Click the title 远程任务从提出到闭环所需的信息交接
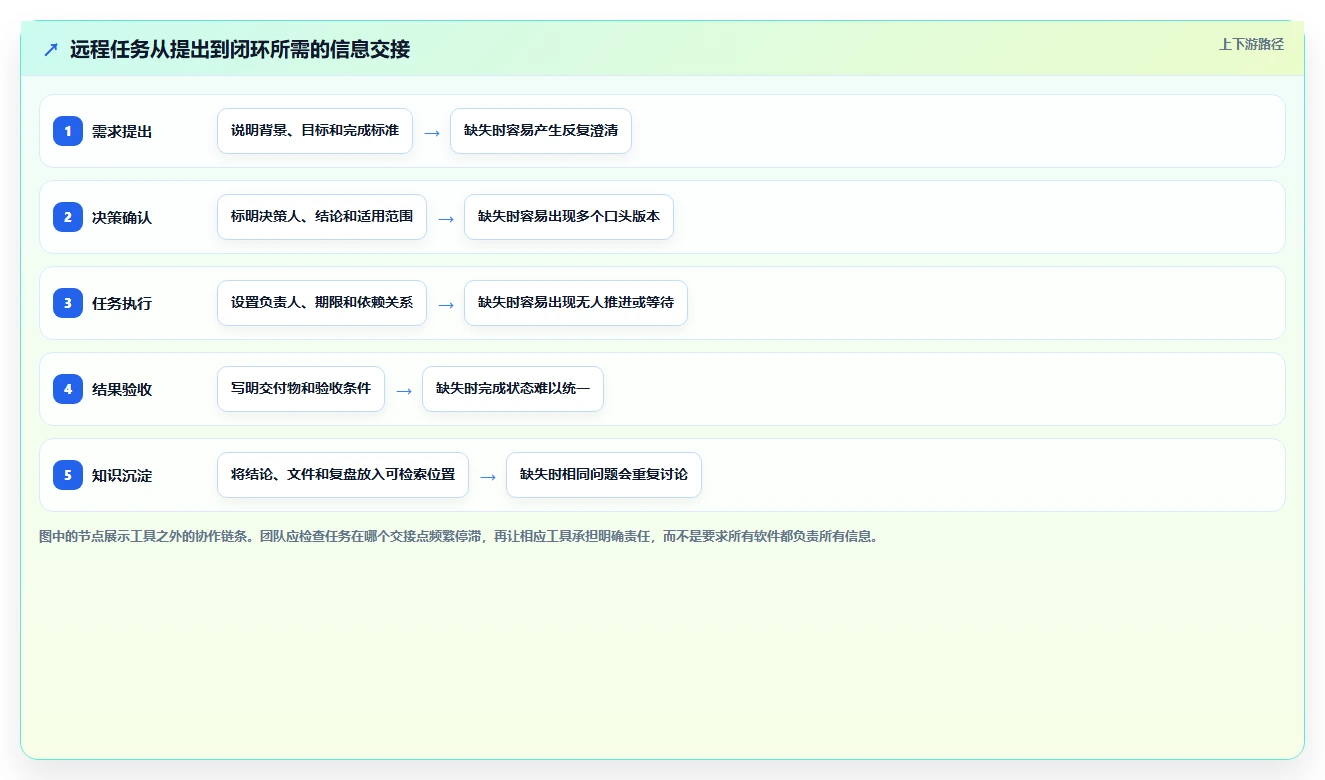 click(x=240, y=49)
